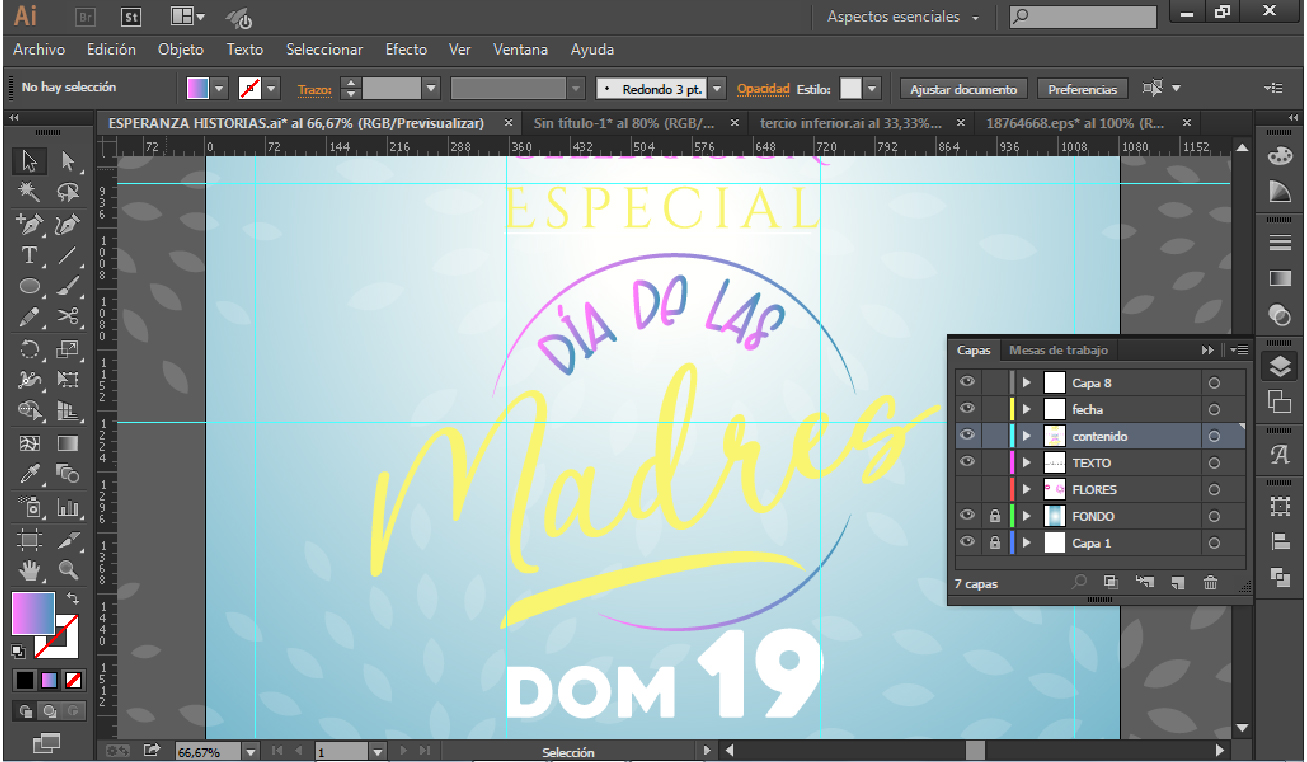This screenshot has height=762, width=1307.
Task: Select the Artboard tool
Action: point(30,540)
